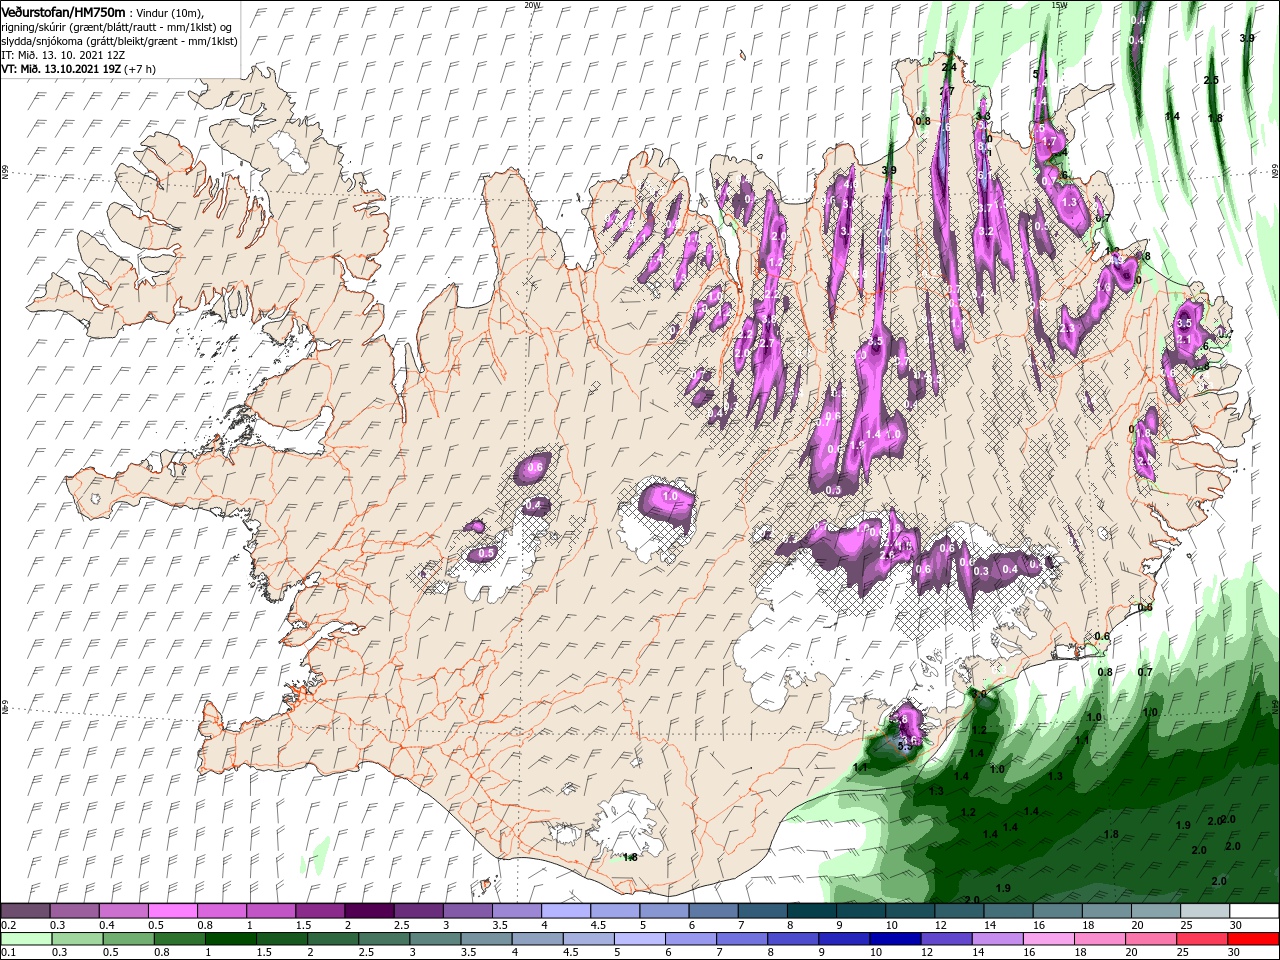Viewport: 1280px width, 960px height.
Task: Click the 'VT: Mið. 13.10.2021 19Z' valid time
Action: tap(61, 69)
